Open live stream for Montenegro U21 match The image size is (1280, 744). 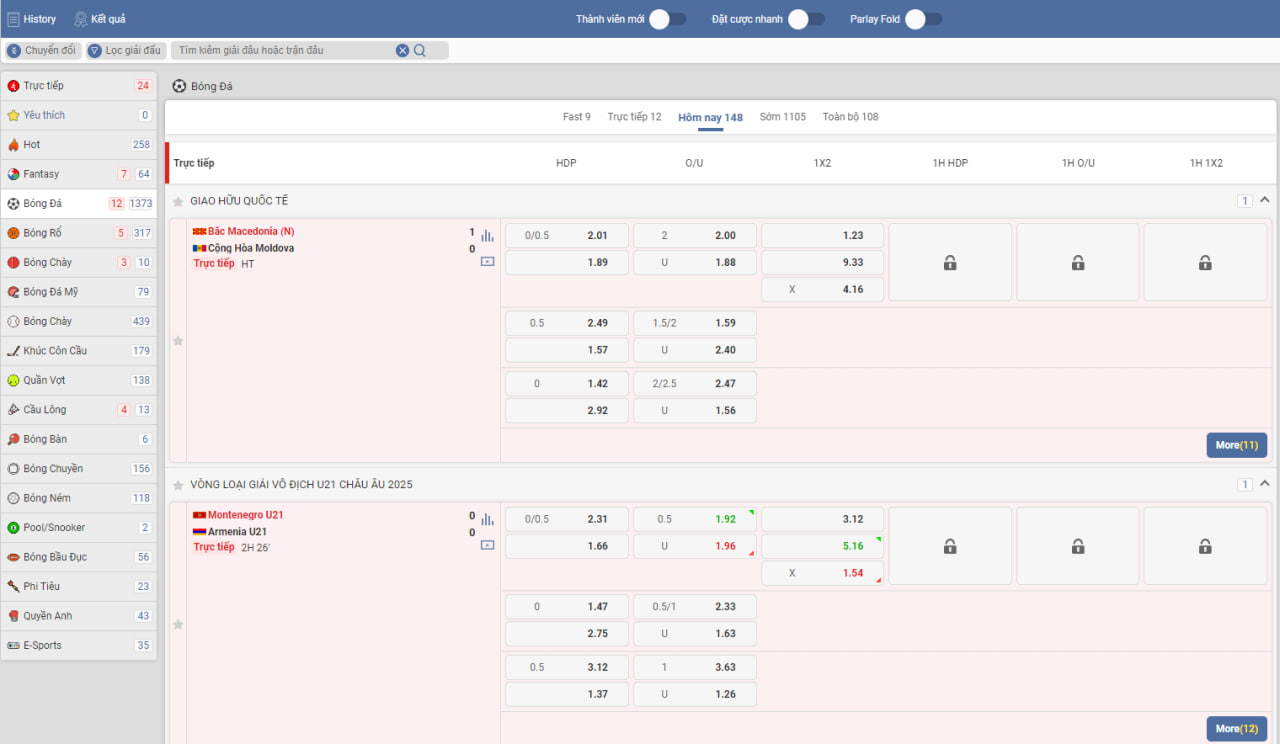(487, 545)
